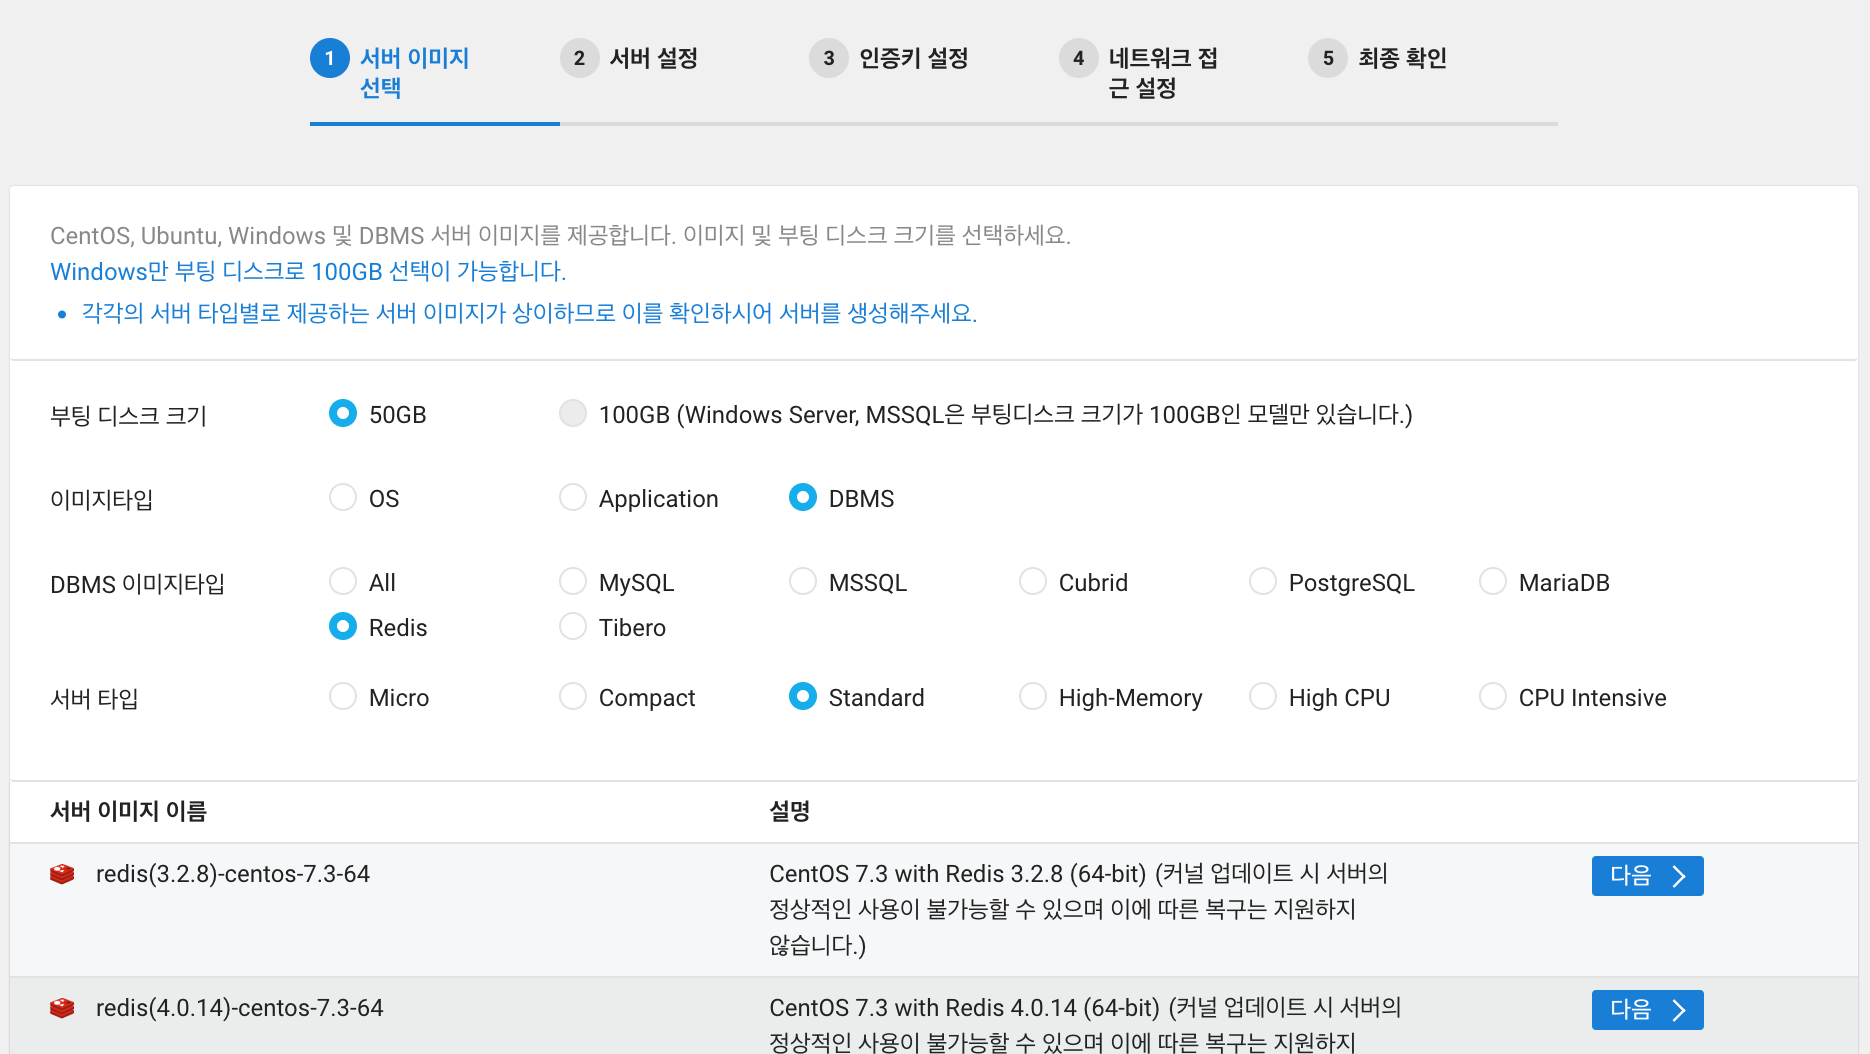Click the Redis icon beside redis(3.2.8)-centos-7.3-64
Viewport: 1870px width, 1054px height.
click(62, 874)
